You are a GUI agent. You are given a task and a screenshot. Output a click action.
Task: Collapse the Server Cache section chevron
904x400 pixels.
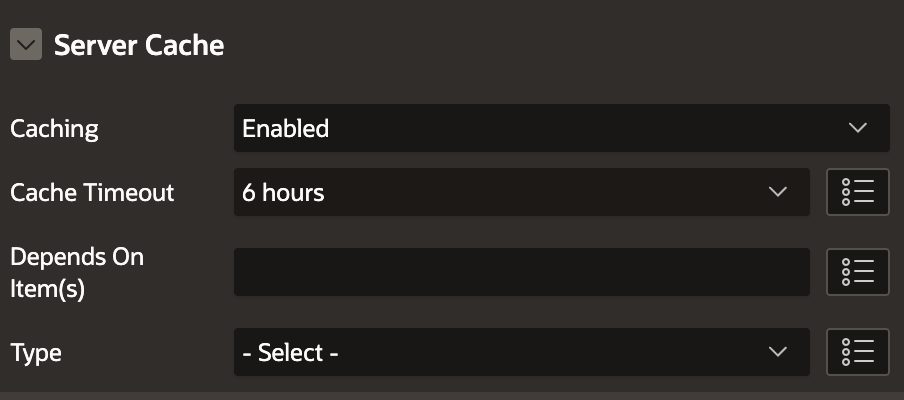coord(26,45)
